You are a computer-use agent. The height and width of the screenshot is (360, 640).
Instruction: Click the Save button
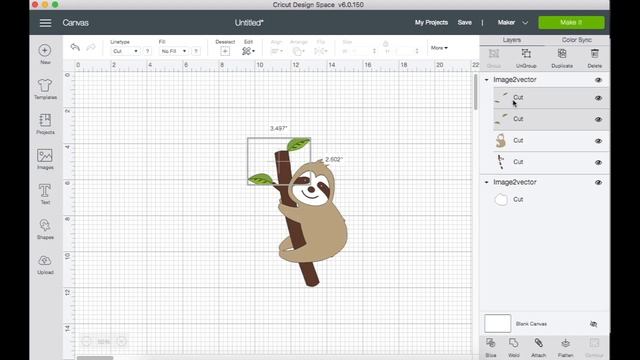coord(464,22)
